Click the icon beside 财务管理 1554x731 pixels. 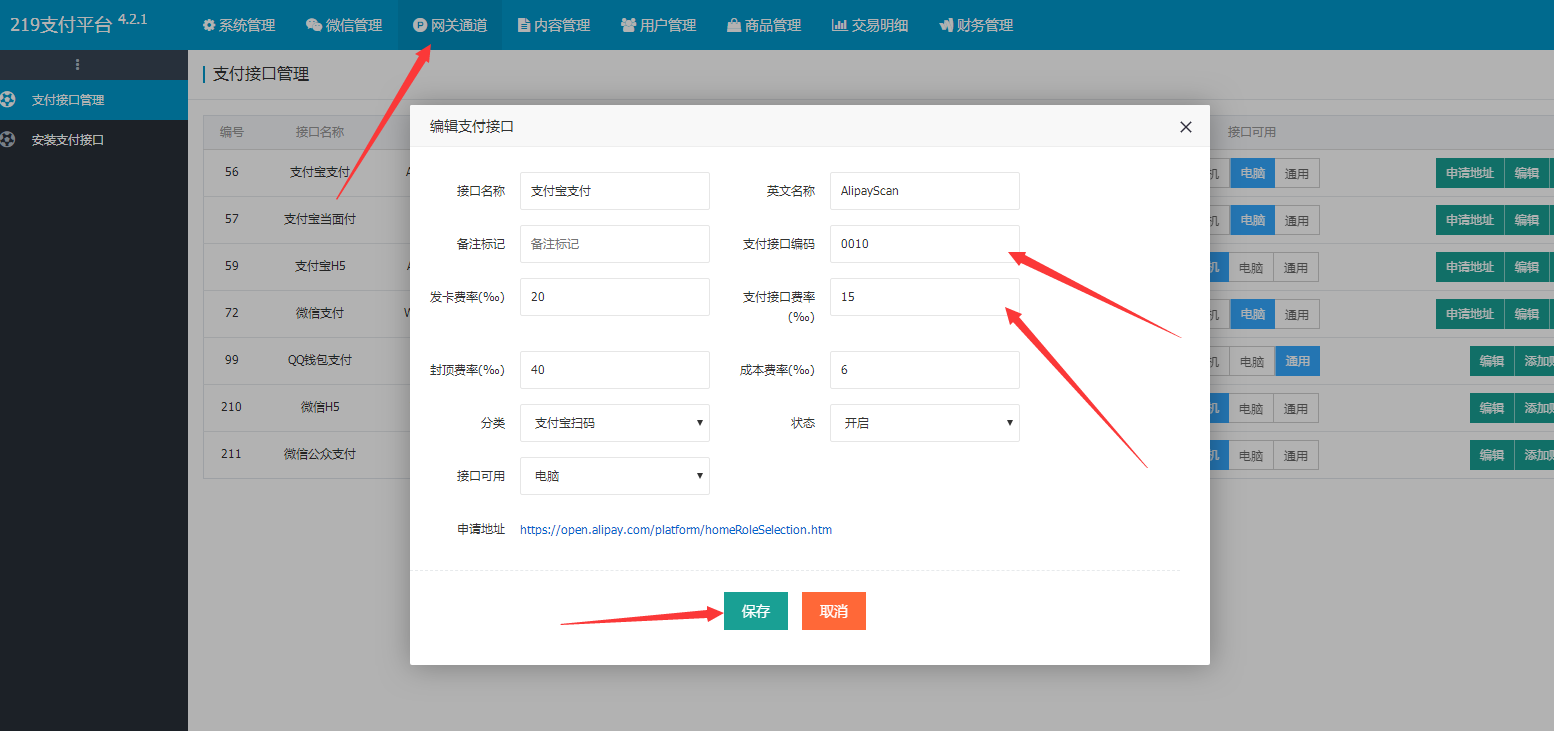[x=946, y=25]
